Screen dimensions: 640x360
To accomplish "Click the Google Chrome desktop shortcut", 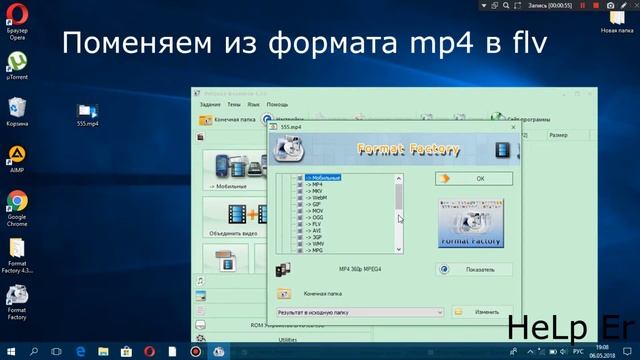I will [17, 208].
